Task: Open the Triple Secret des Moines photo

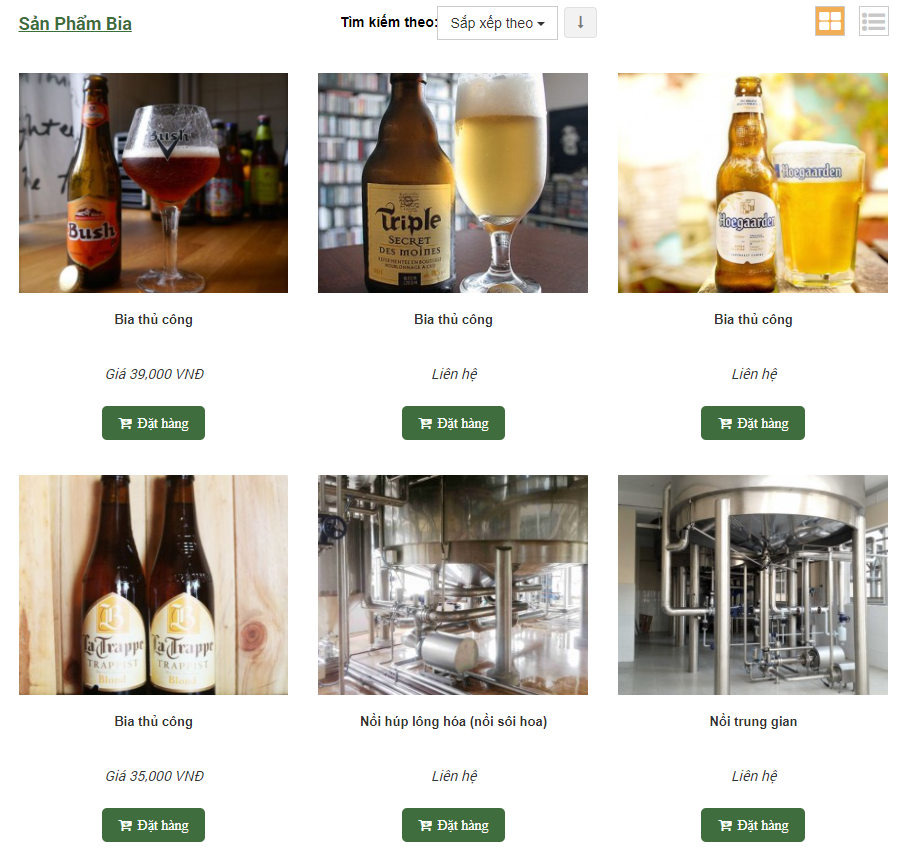Action: (x=453, y=183)
